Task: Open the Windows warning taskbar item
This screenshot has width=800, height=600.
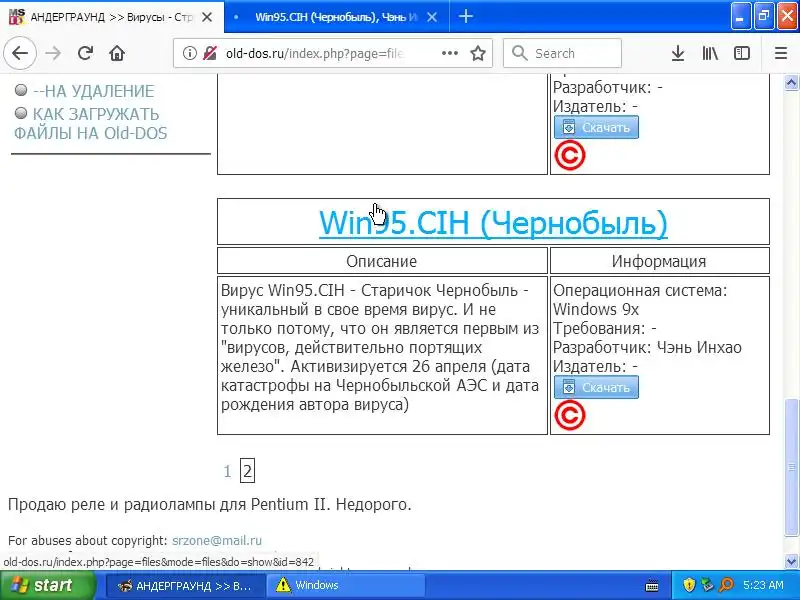Action: (x=345, y=585)
